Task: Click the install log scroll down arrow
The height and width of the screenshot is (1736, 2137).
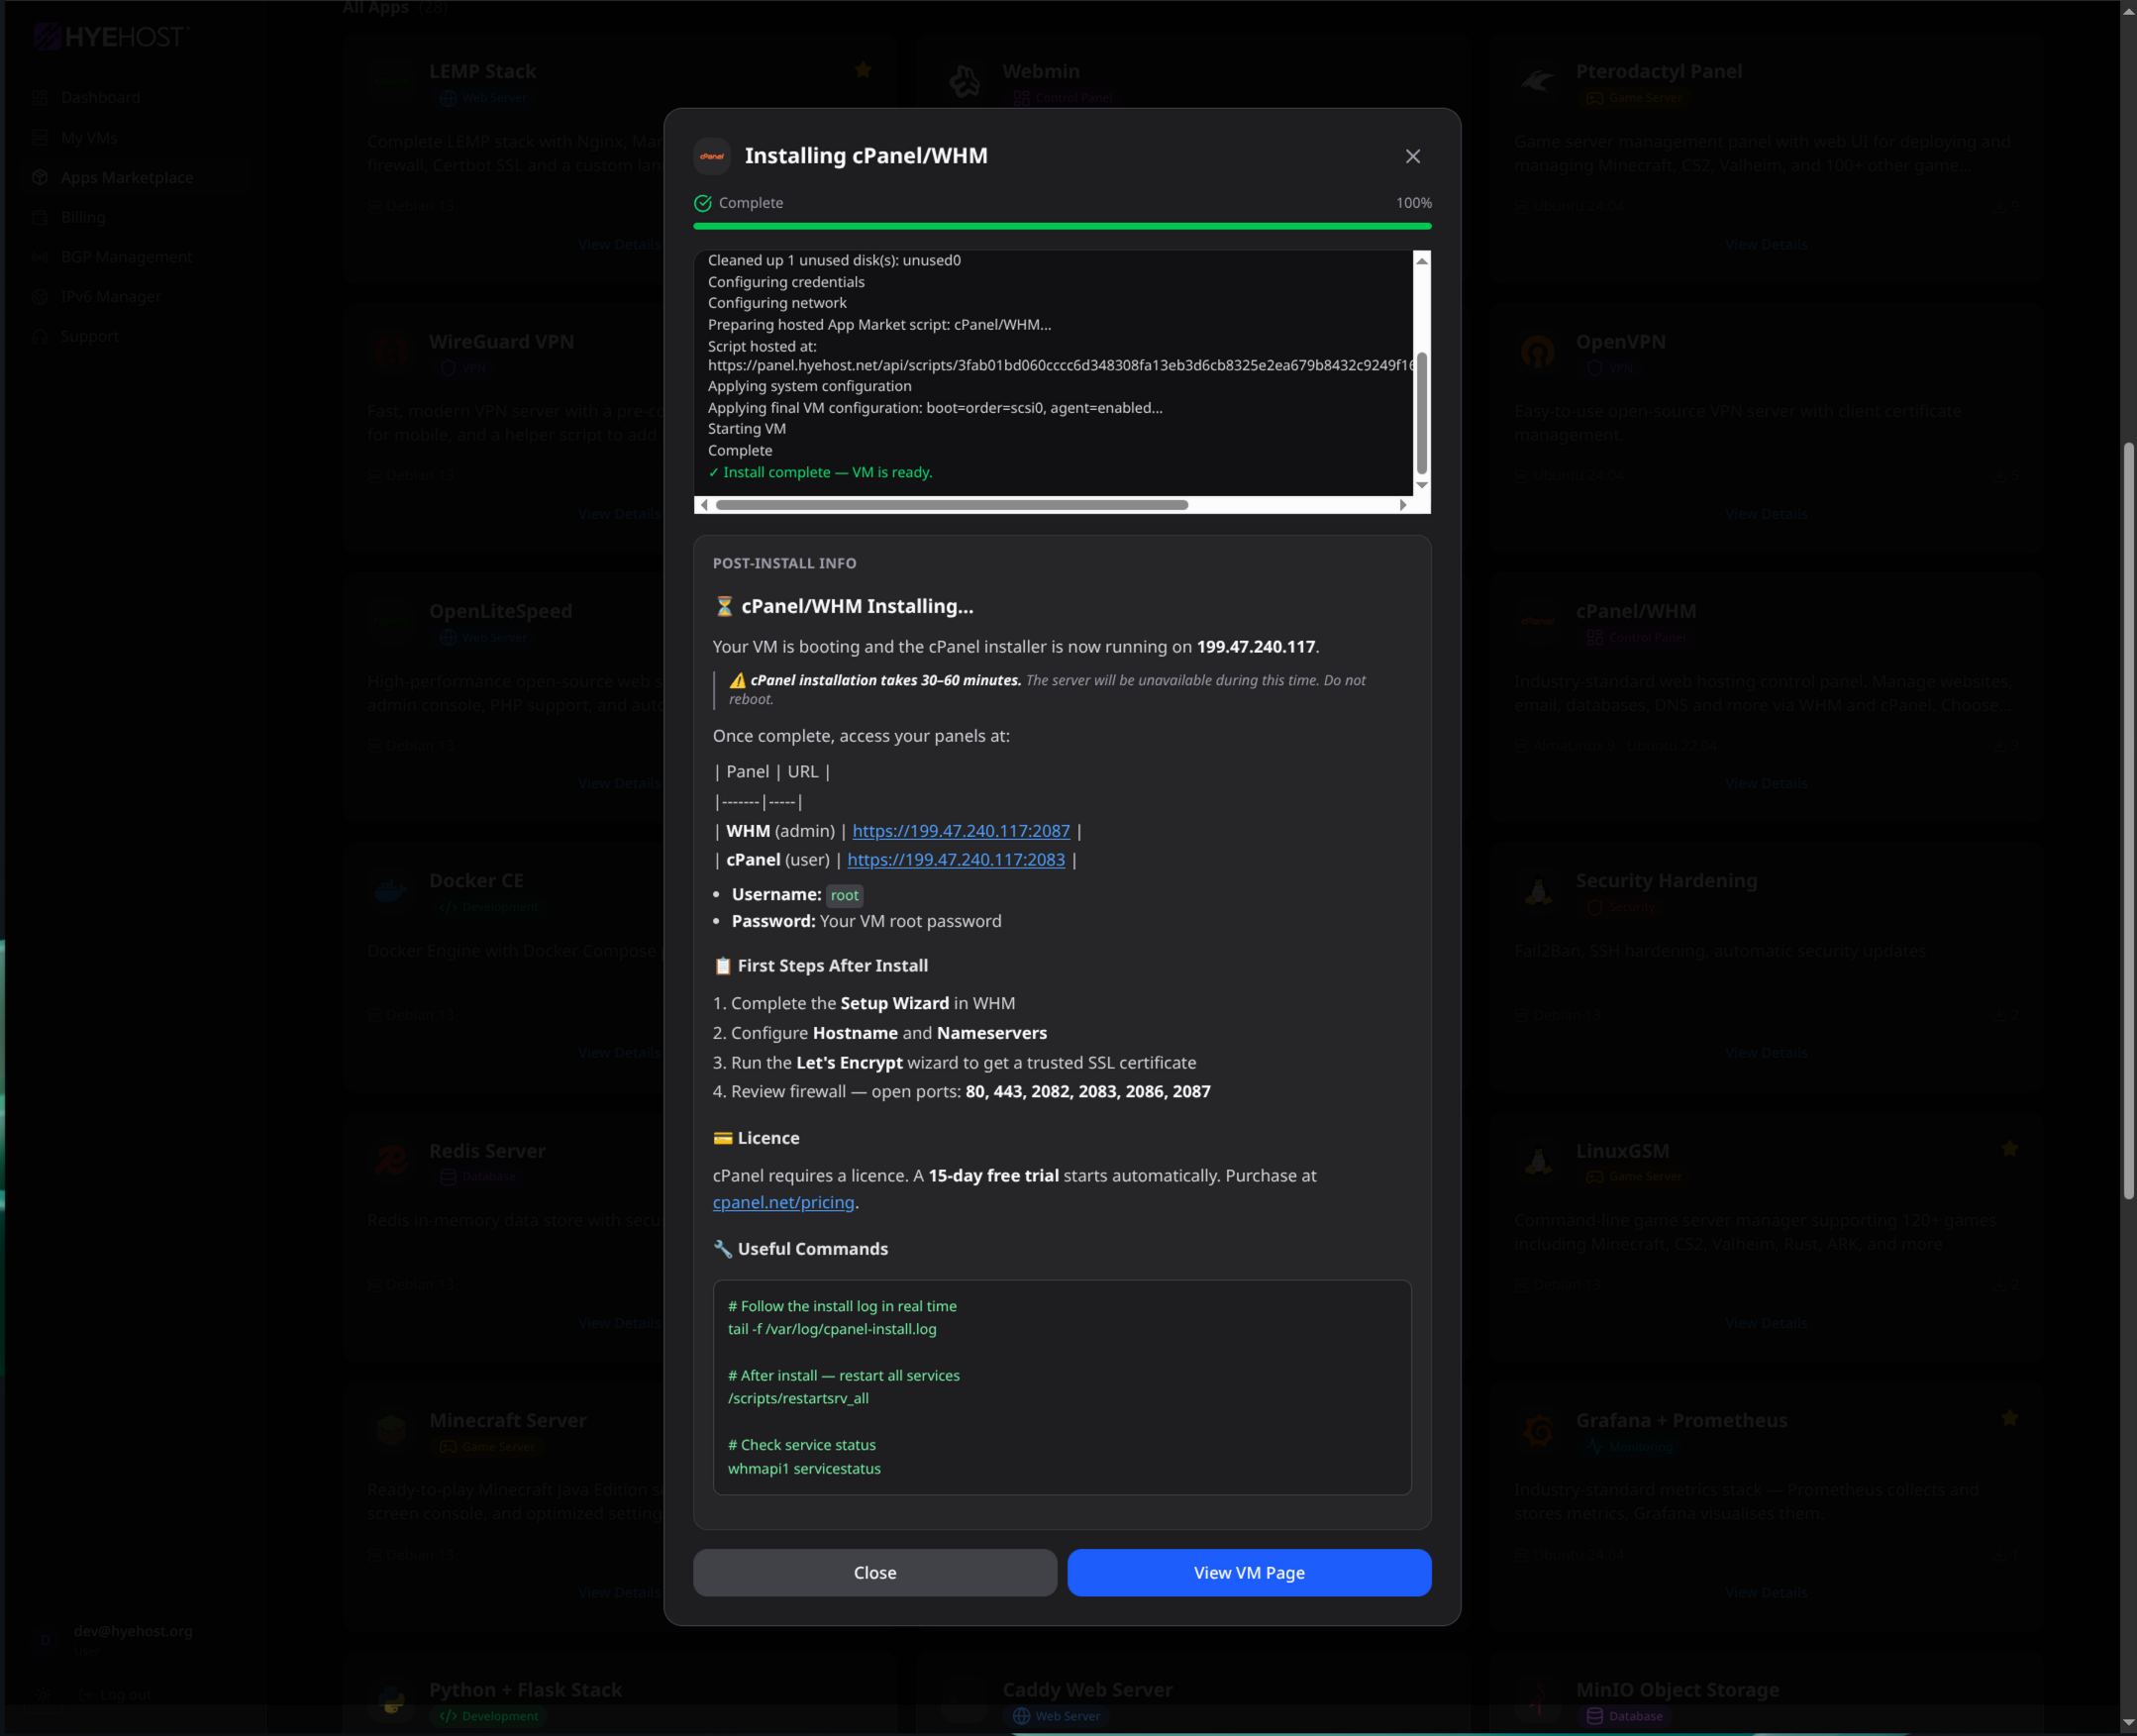Action: 1421,485
